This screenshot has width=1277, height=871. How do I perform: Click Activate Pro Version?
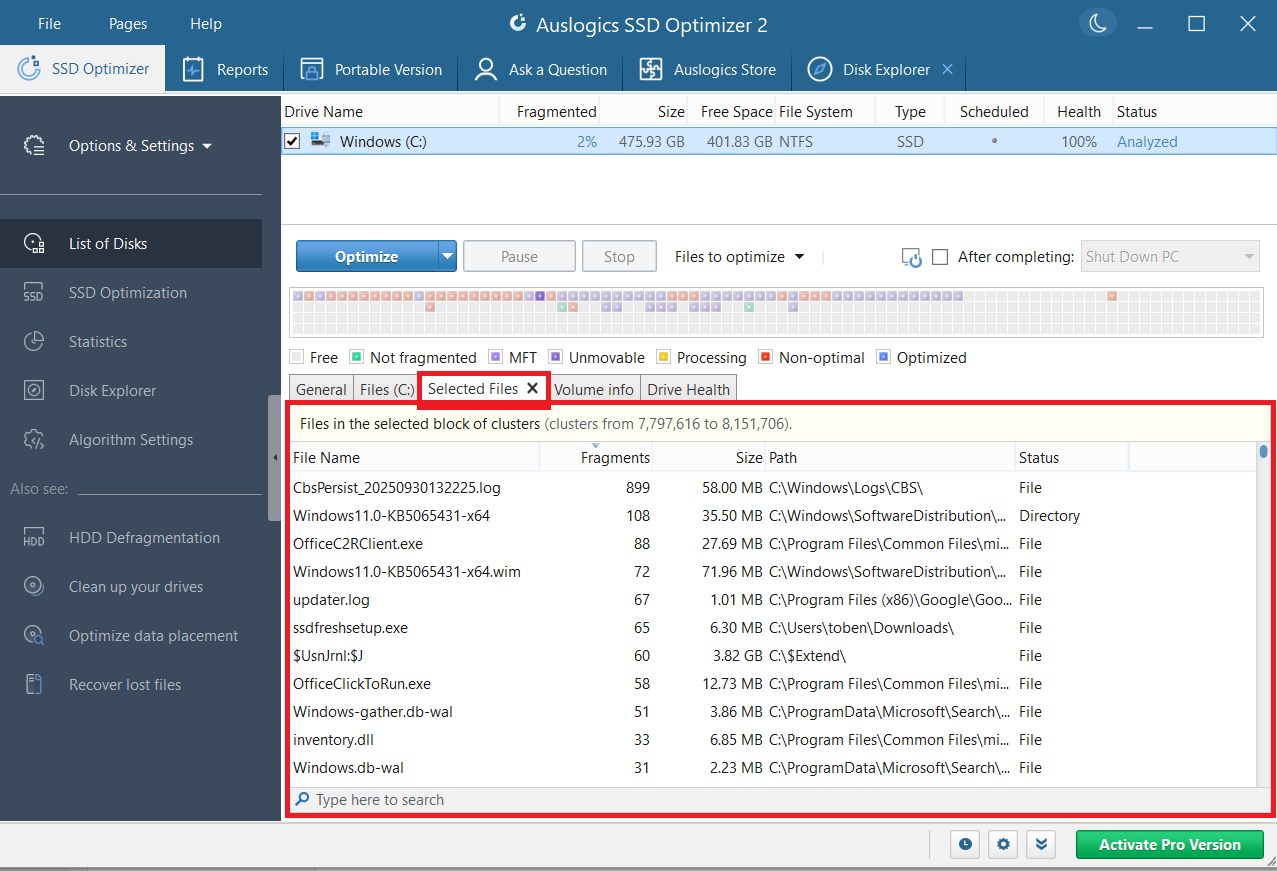coord(1169,844)
